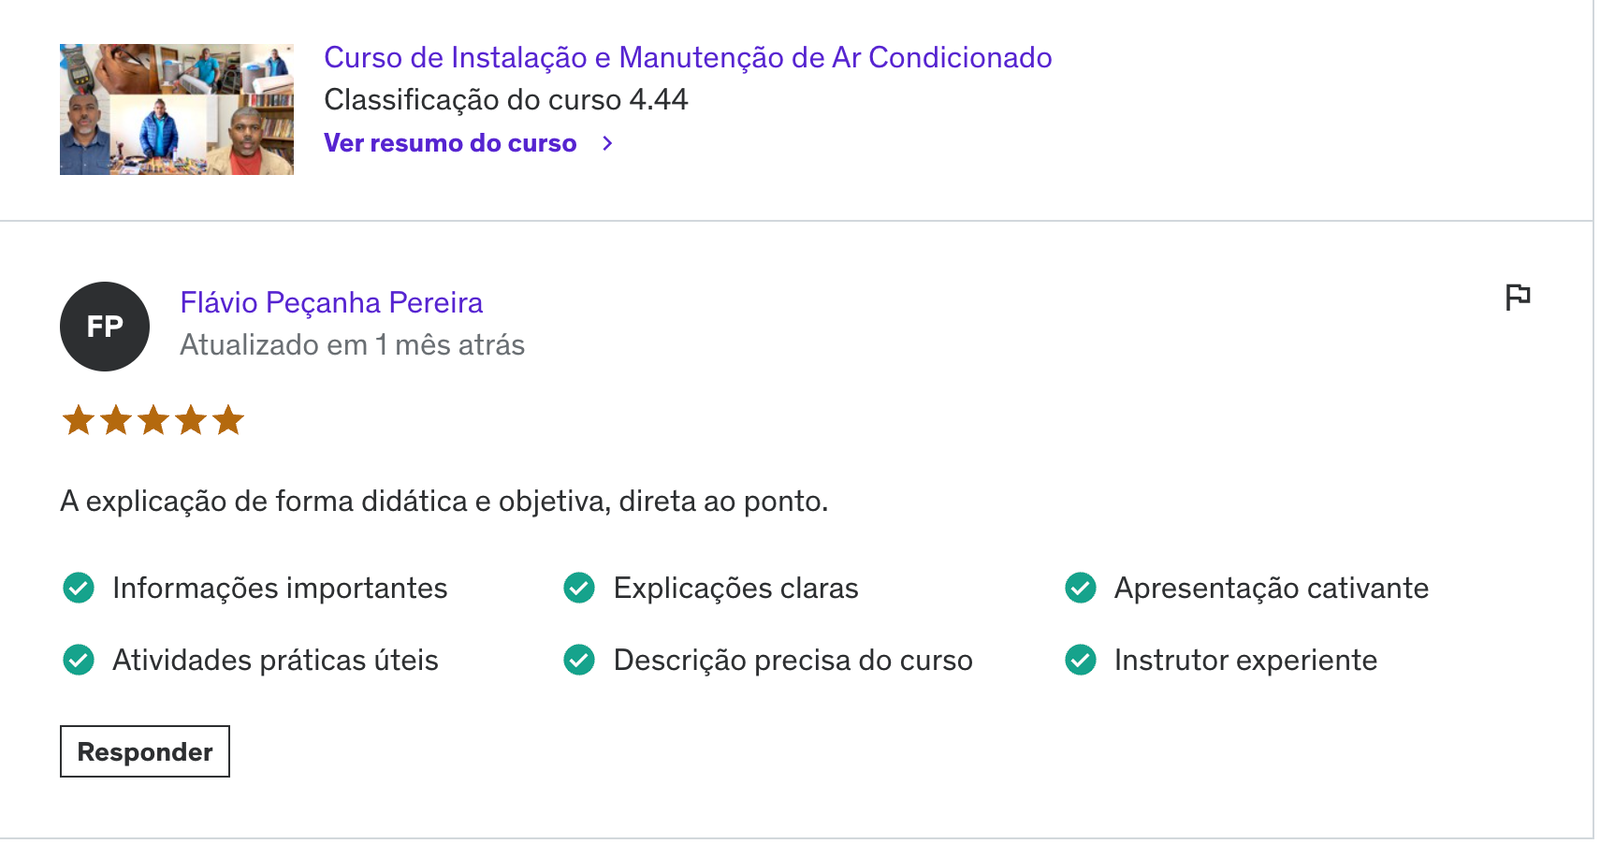
Task: Open the Ver resumo do curso link
Action: [450, 143]
